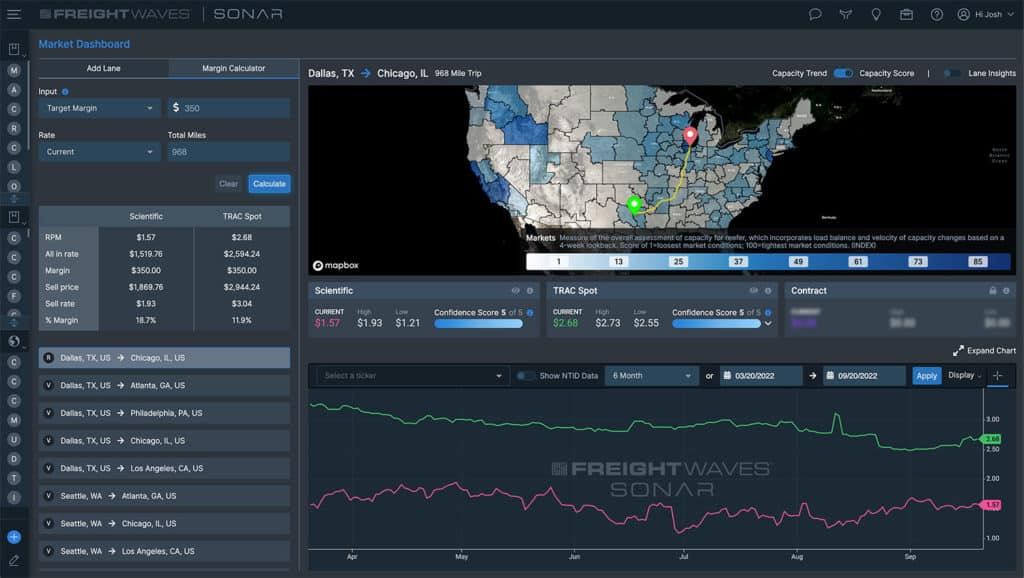Expand the Rate dropdown showing Current

[97, 151]
